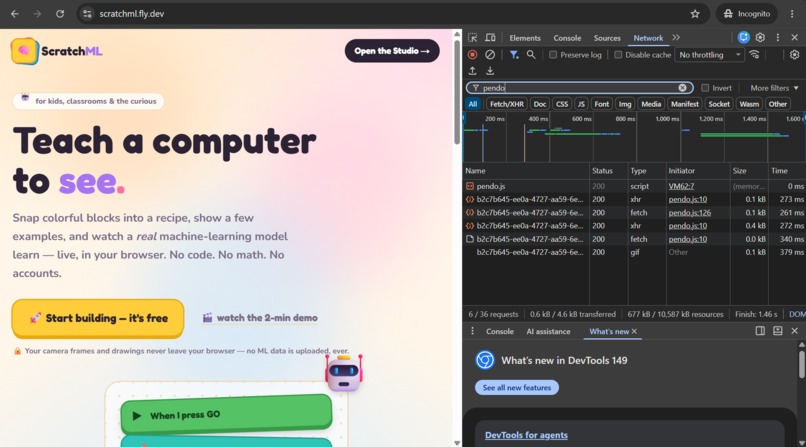This screenshot has width=806, height=447.
Task: Clear the pendo filter text
Action: point(682,88)
